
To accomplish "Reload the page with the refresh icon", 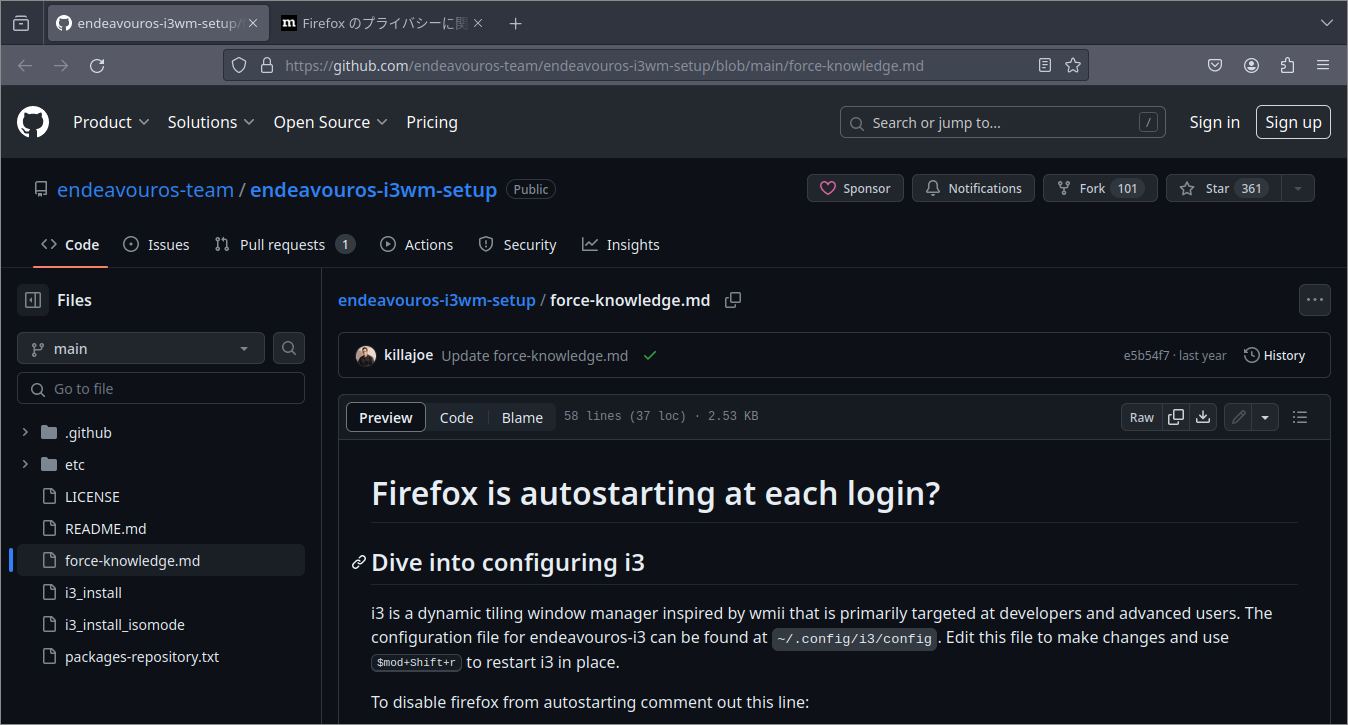I will 97,65.
